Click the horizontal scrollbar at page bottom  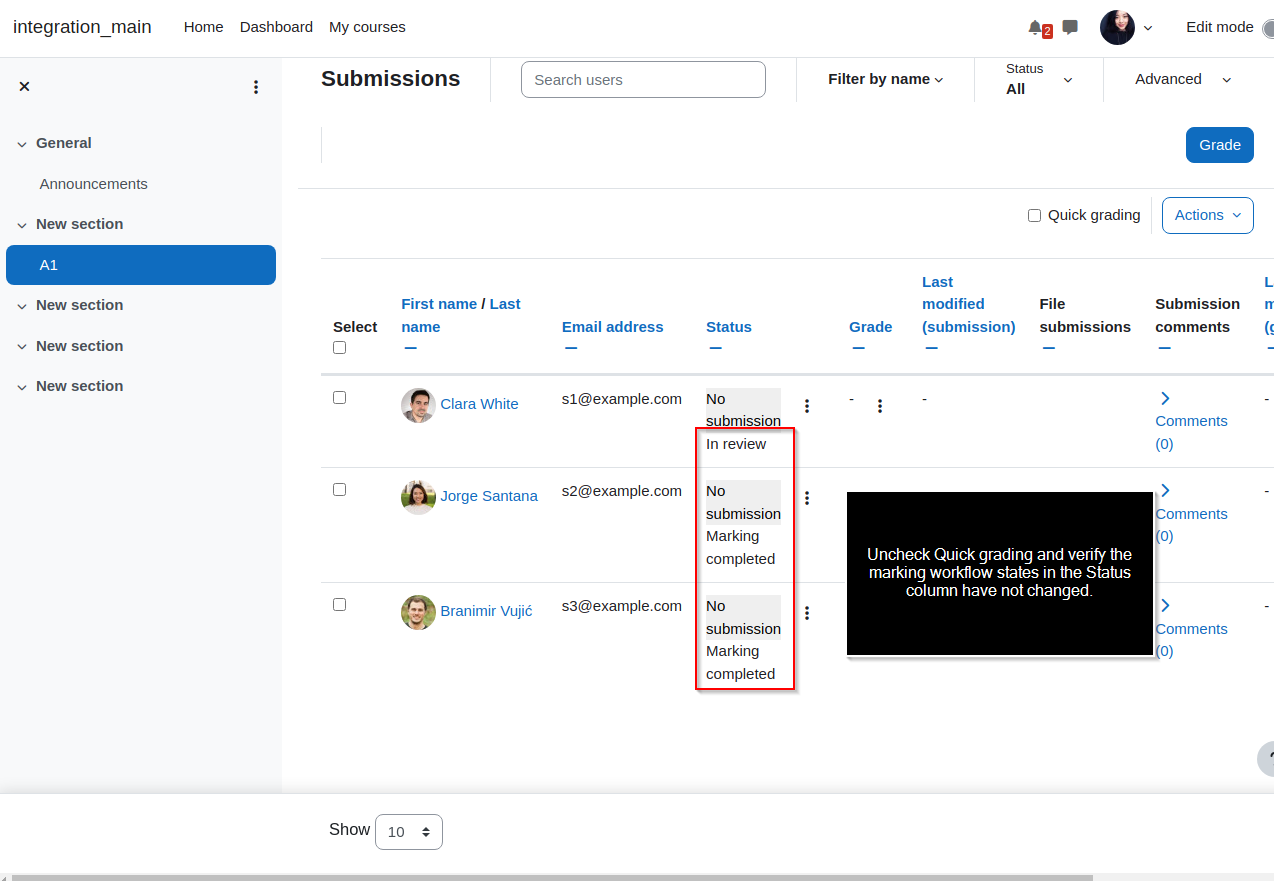tap(552, 877)
